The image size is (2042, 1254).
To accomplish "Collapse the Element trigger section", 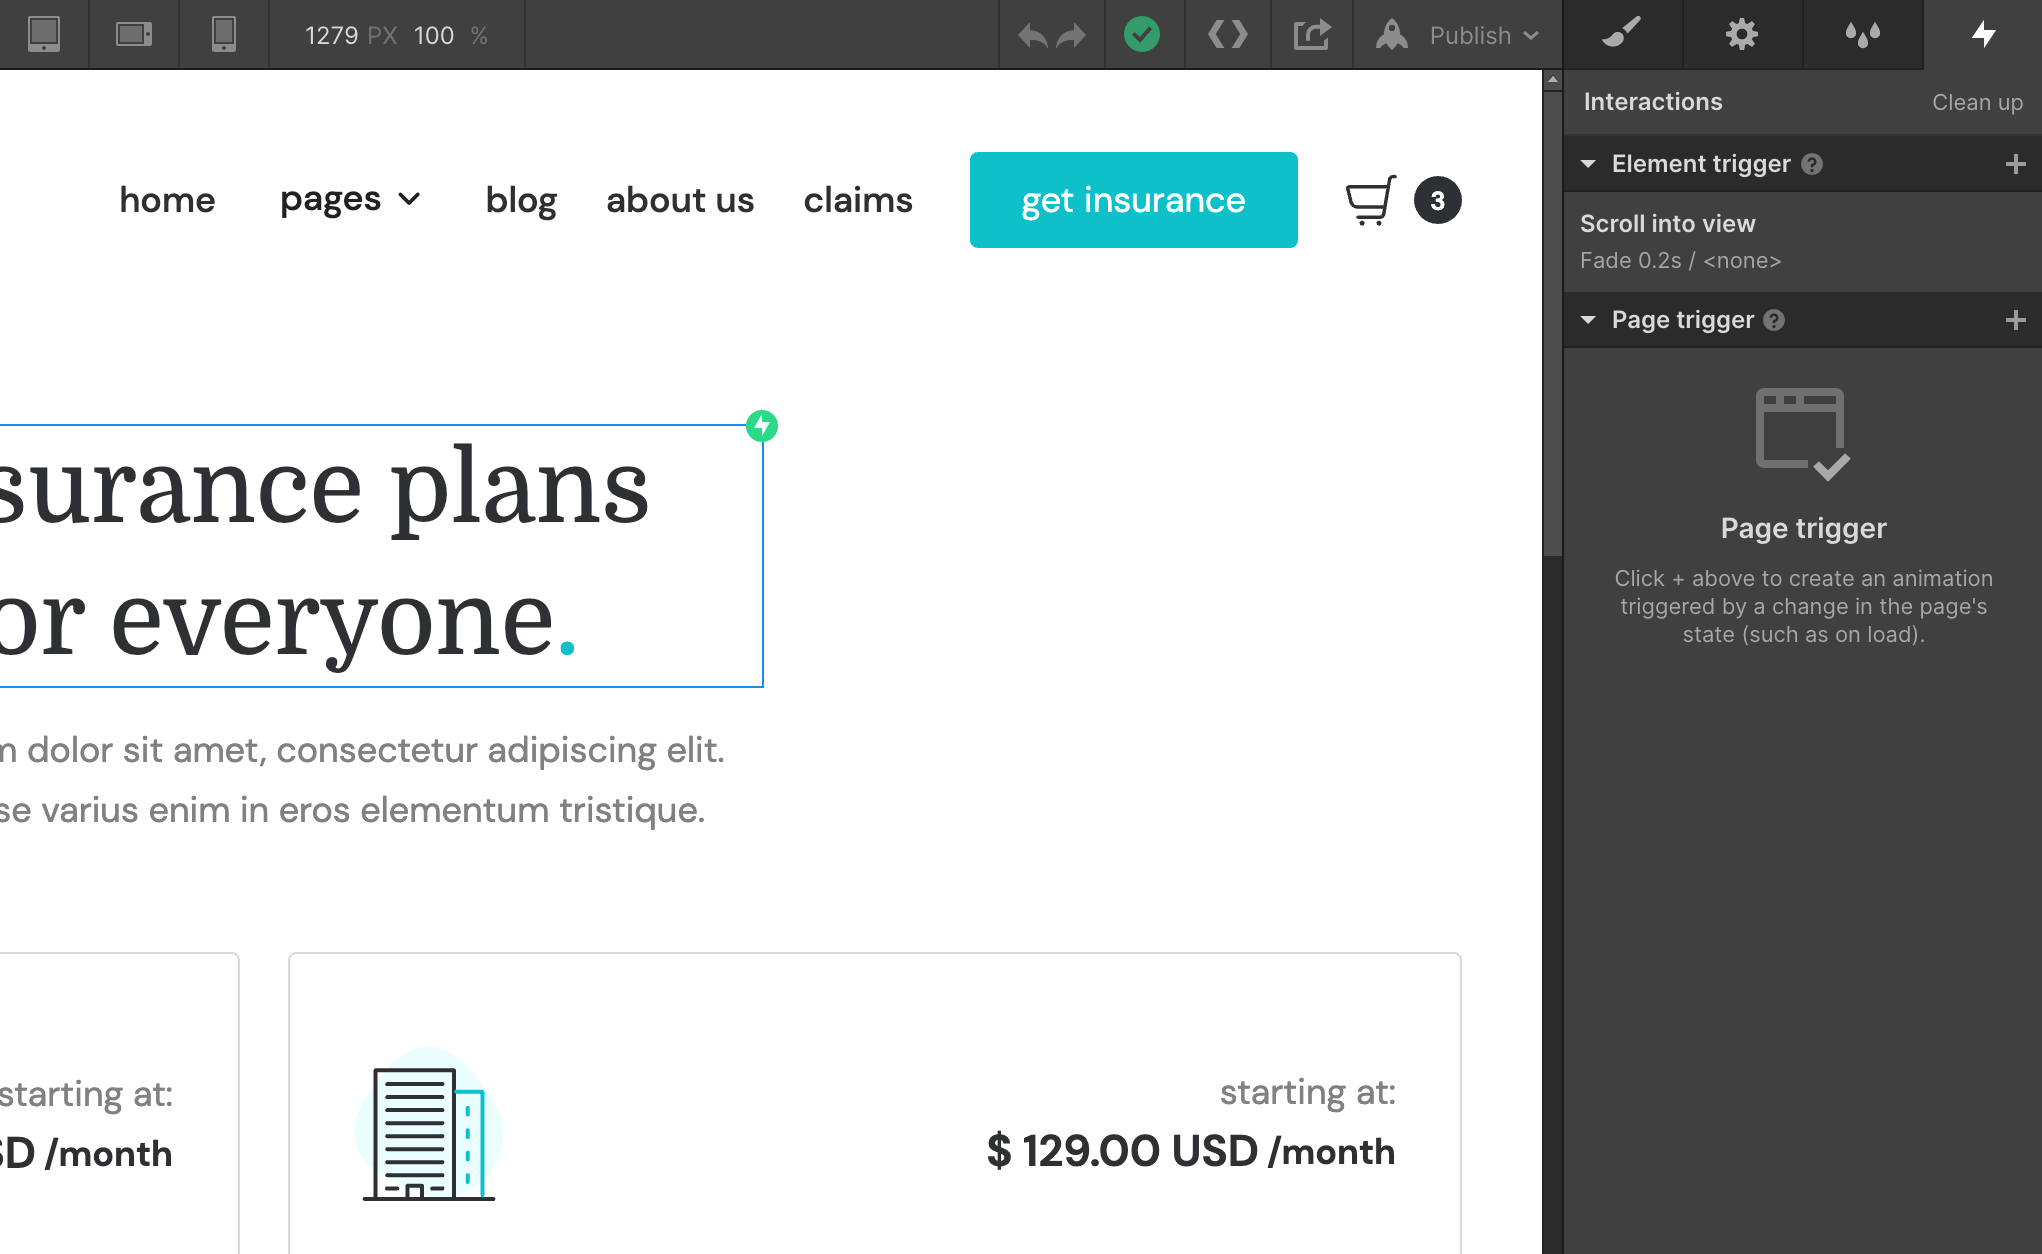I will click(x=1589, y=163).
